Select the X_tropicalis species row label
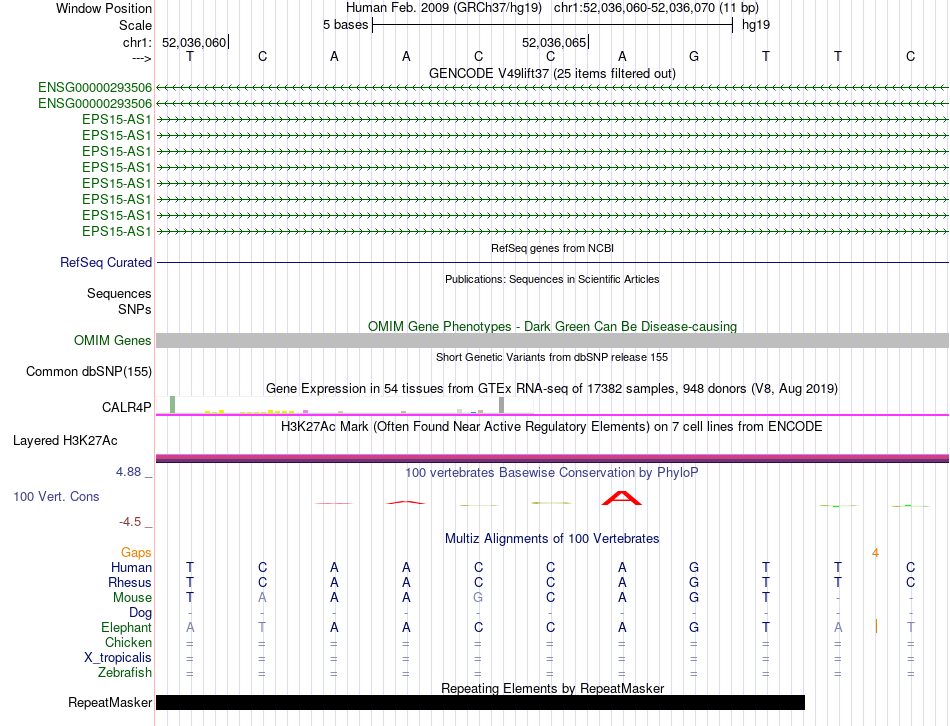Viewport: 950px width, 726px height. click(x=118, y=658)
